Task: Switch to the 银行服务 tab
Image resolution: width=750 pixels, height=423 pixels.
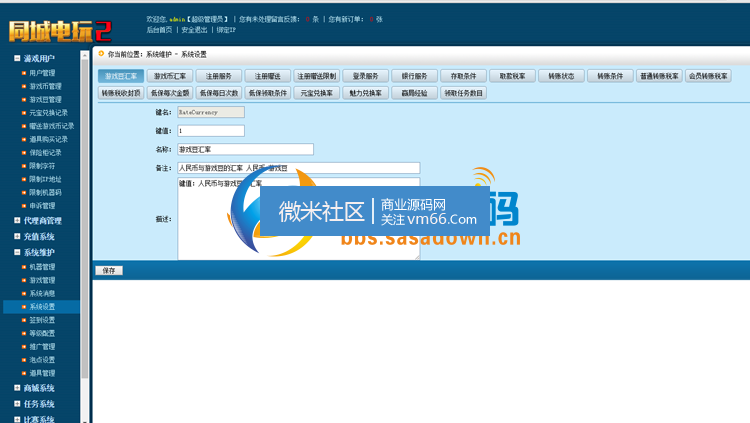Action: 414,76
